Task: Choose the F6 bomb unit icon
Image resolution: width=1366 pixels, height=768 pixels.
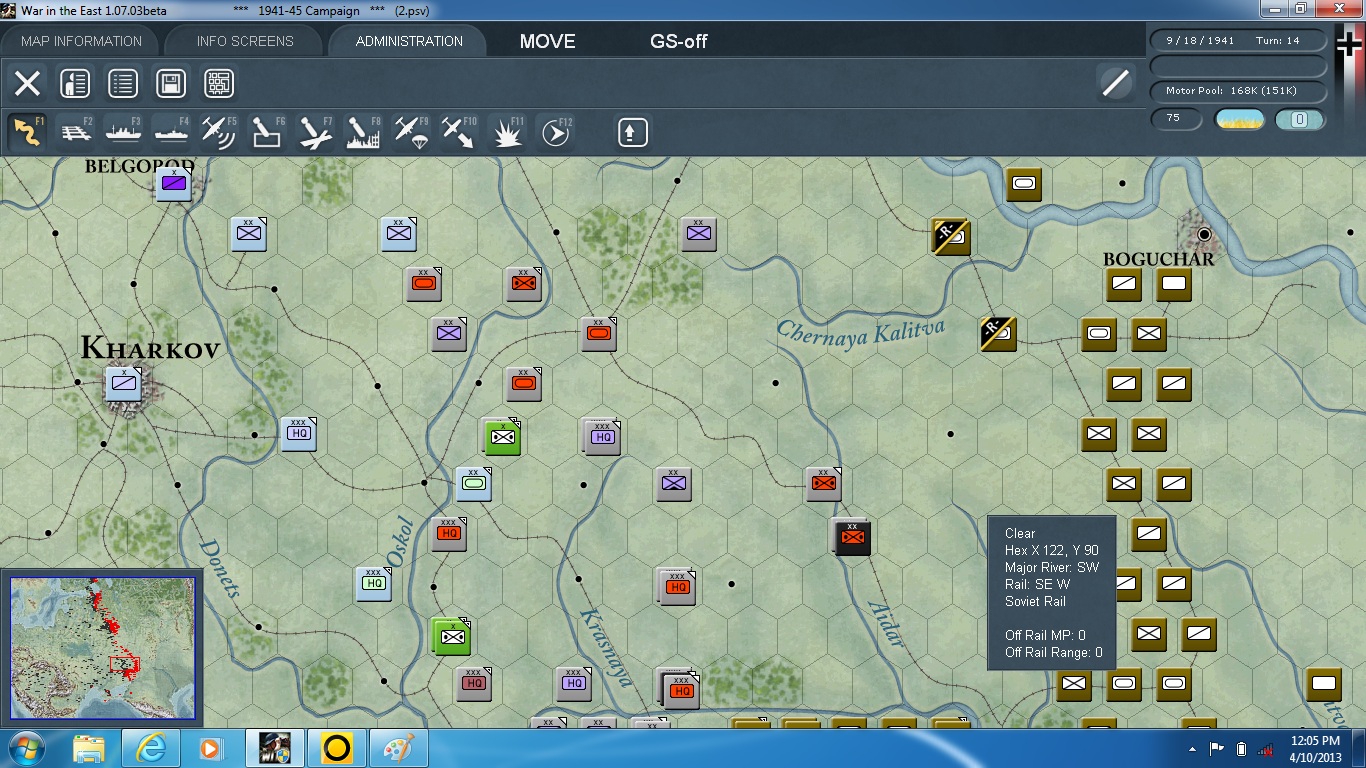Action: coord(267,132)
